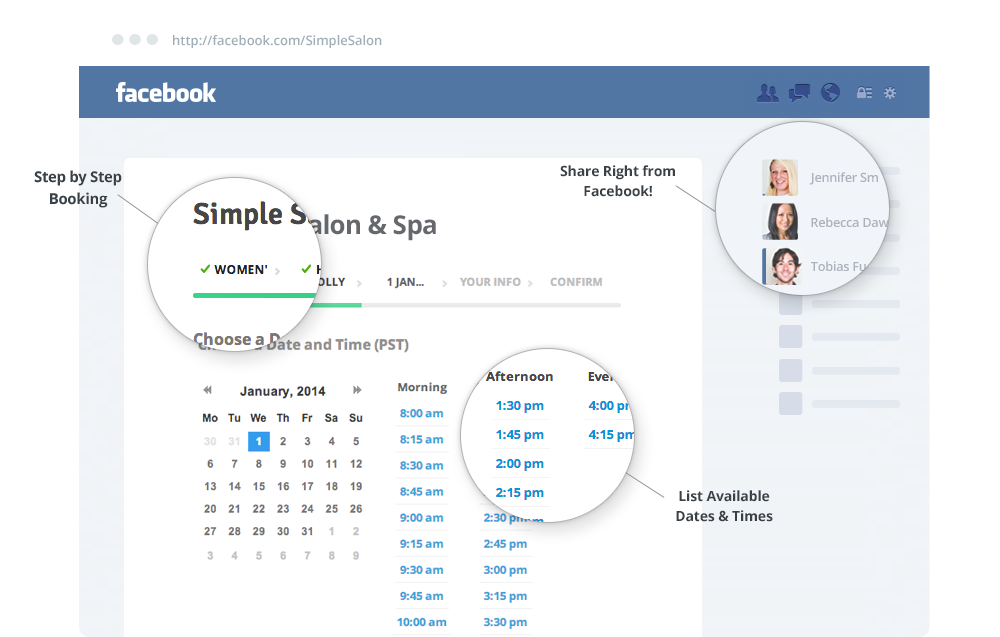Choose the 1:30 pm time slot
Screen dimensions: 1000x637
[x=520, y=406]
